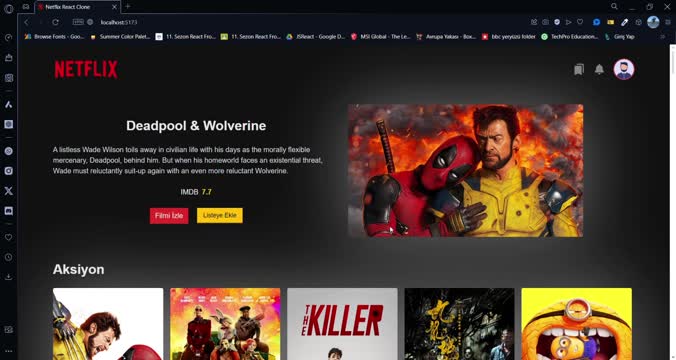Viewport: 676px width, 360px height.
Task: Open notifications bell in Netflix header
Action: [599, 69]
